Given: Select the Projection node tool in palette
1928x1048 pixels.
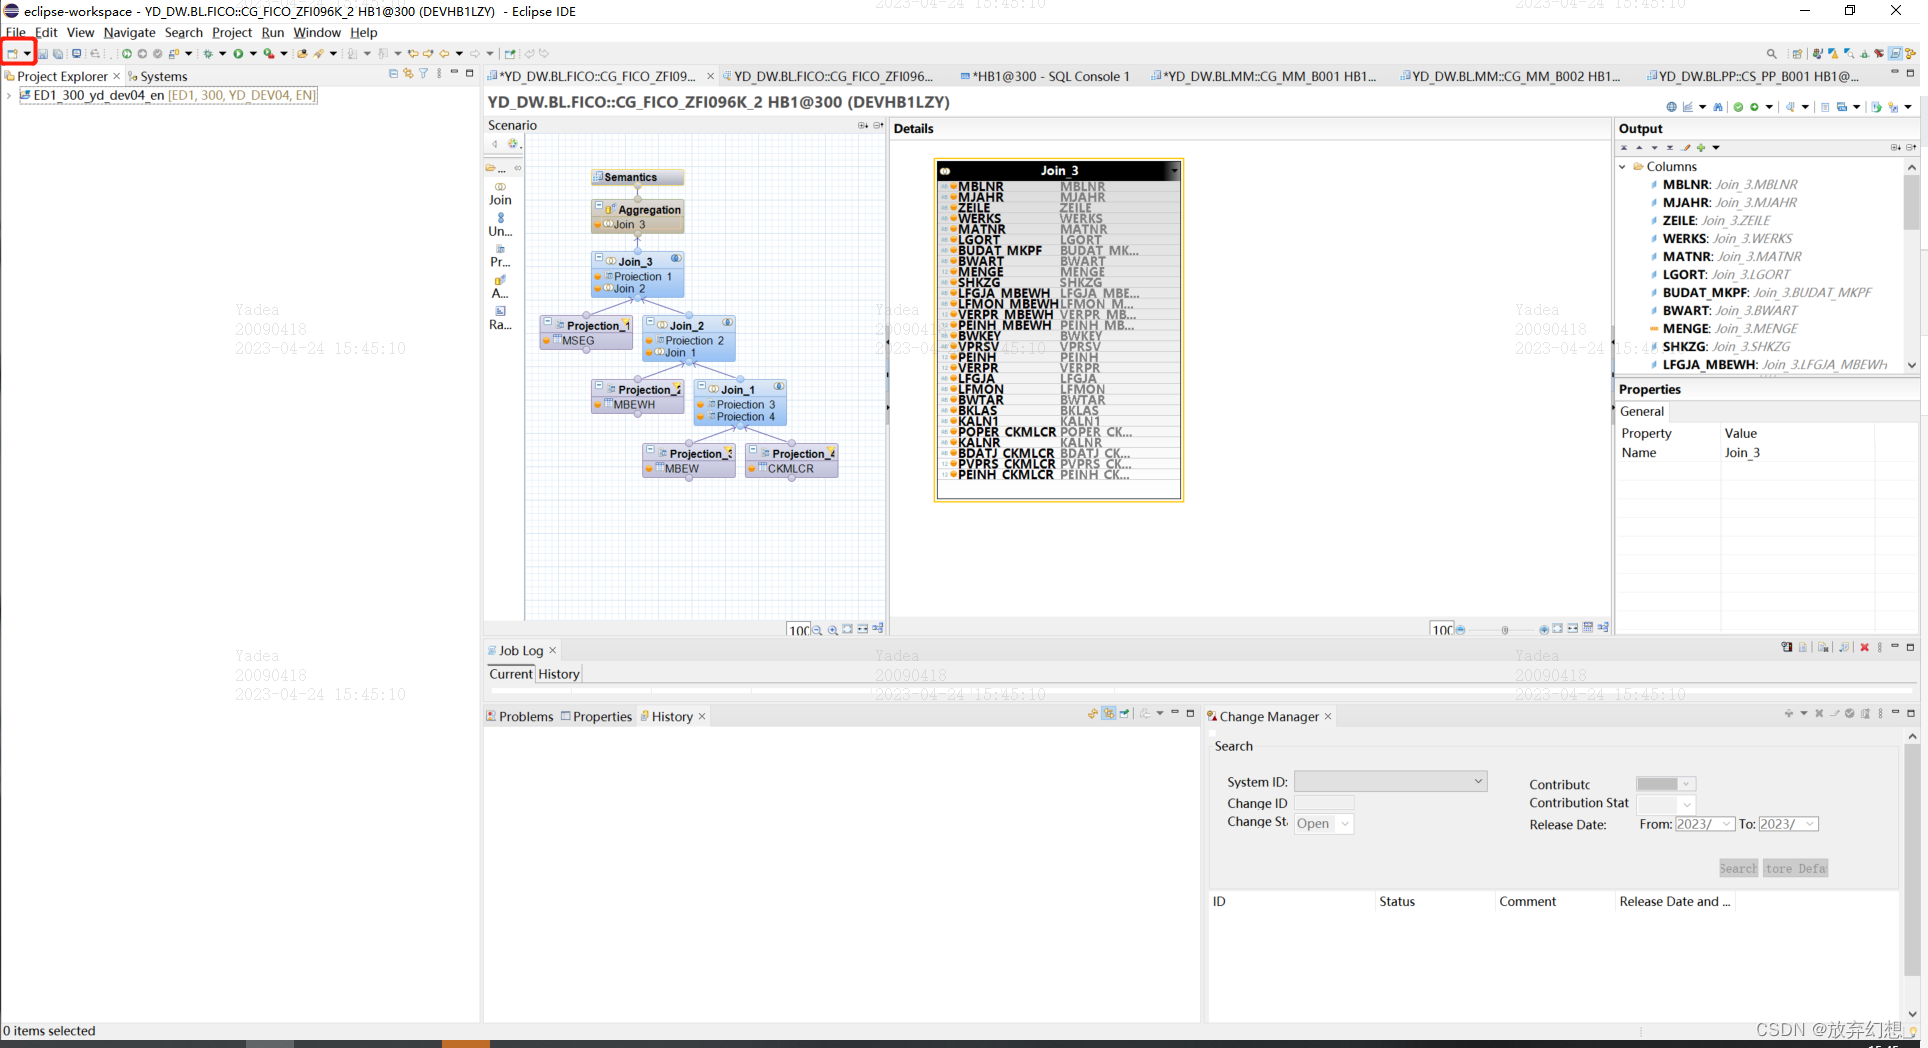Looking at the screenshot, I should pyautogui.click(x=500, y=255).
